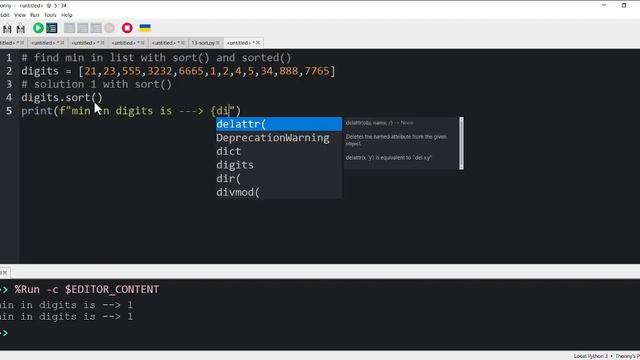
Task: Close the 13-sort.py tab
Action: pyautogui.click(x=218, y=43)
